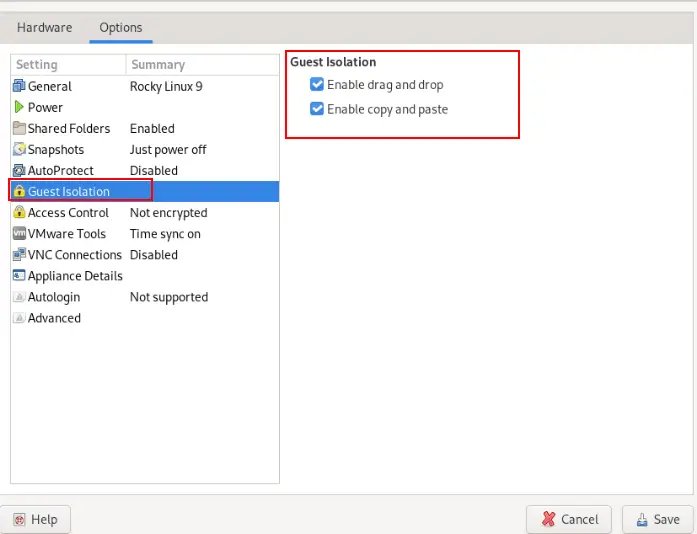
Task: Click the 'Disabled' VNC Connections summary
Action: (154, 255)
